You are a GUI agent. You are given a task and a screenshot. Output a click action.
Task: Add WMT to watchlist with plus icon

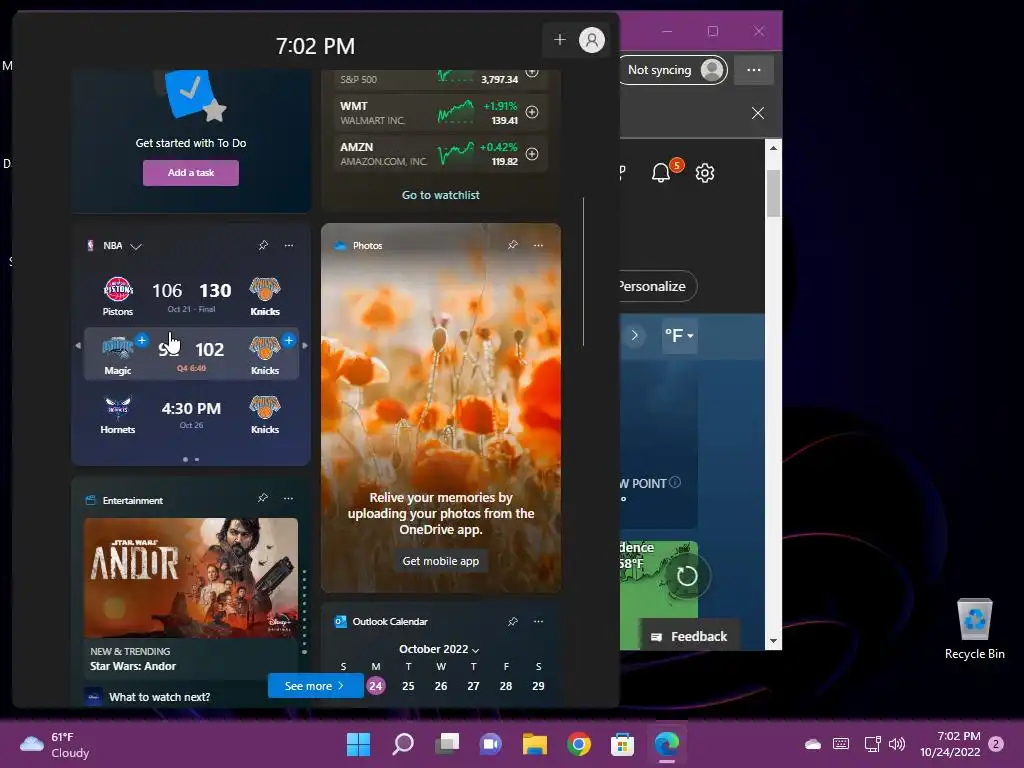532,112
